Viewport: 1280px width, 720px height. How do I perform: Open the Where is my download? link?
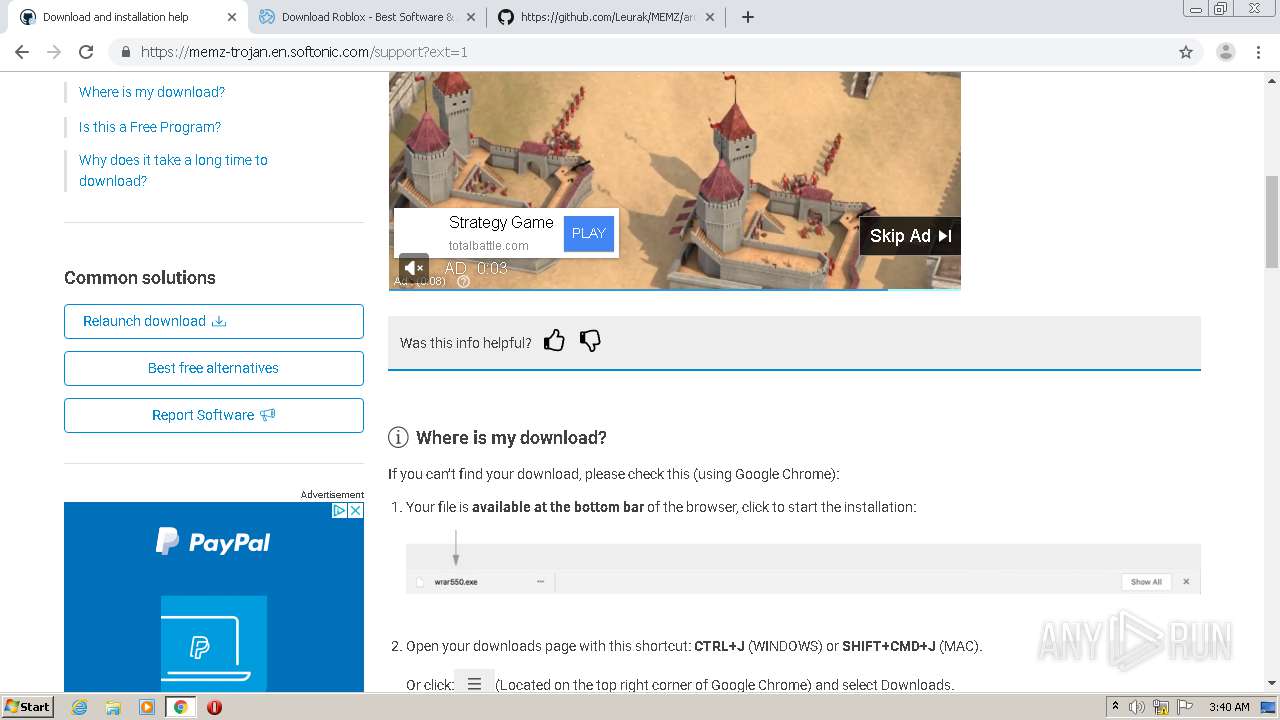[152, 92]
